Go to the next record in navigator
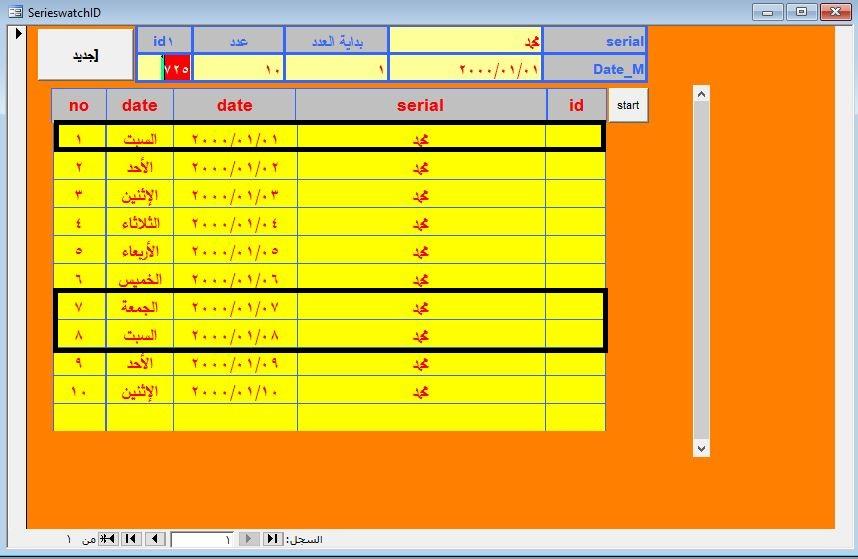 (154, 539)
